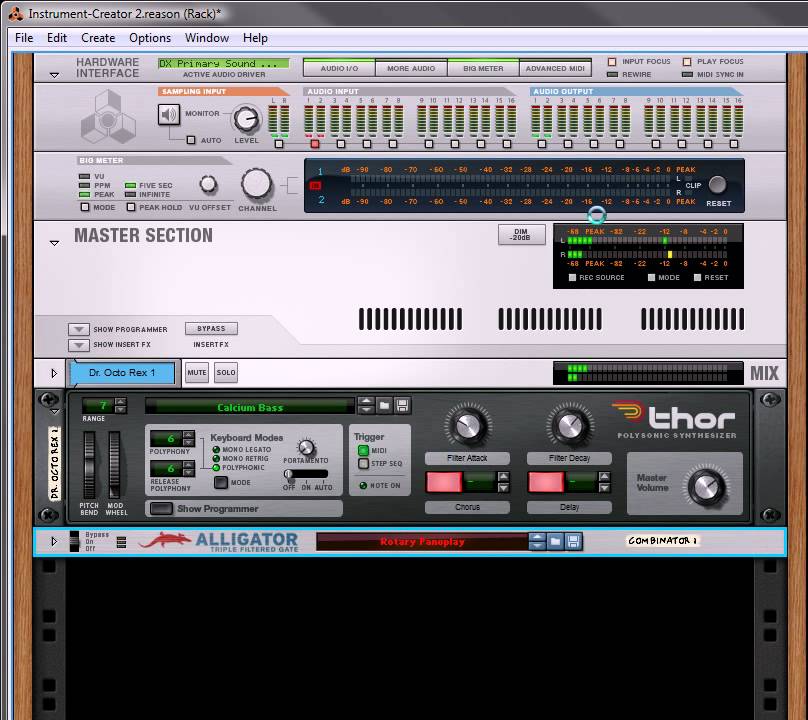Toggle the STEP SEQ trigger button
Image resolution: width=808 pixels, height=720 pixels.
coord(363,463)
